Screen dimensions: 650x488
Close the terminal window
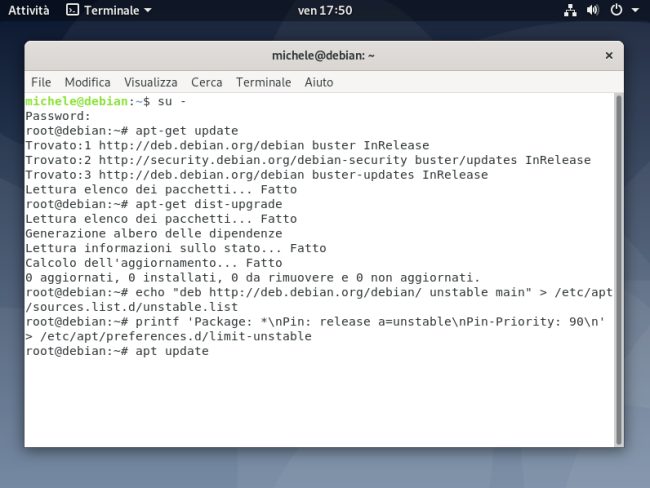(x=606, y=55)
